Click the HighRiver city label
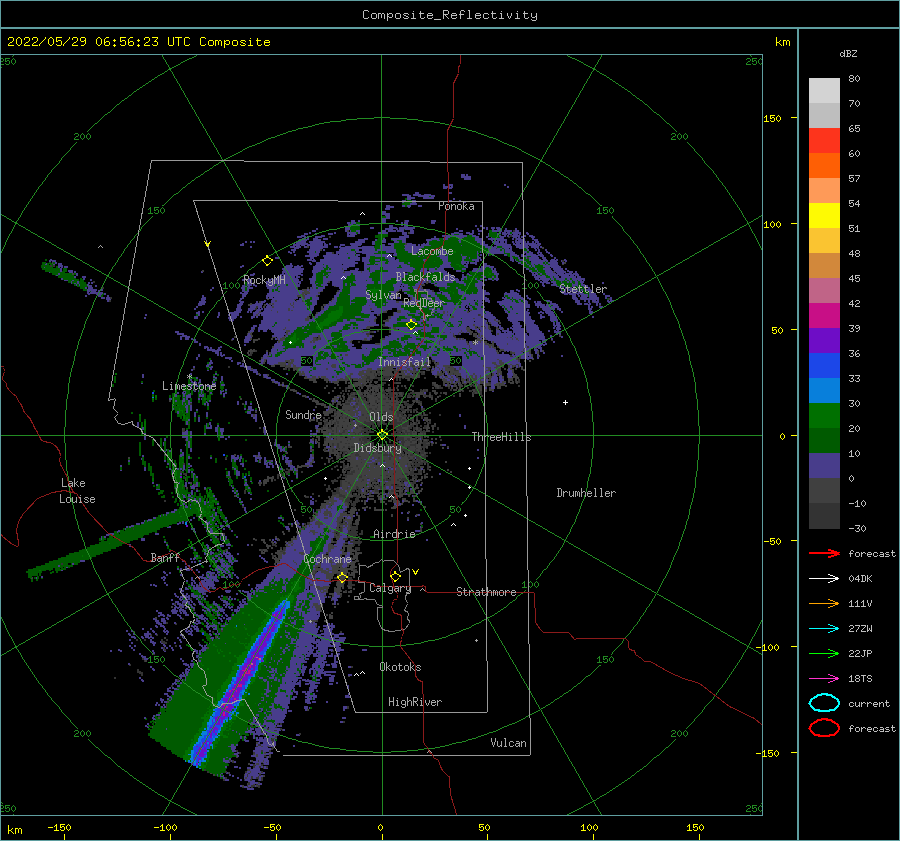Screen dimensions: 900x841 click(415, 702)
